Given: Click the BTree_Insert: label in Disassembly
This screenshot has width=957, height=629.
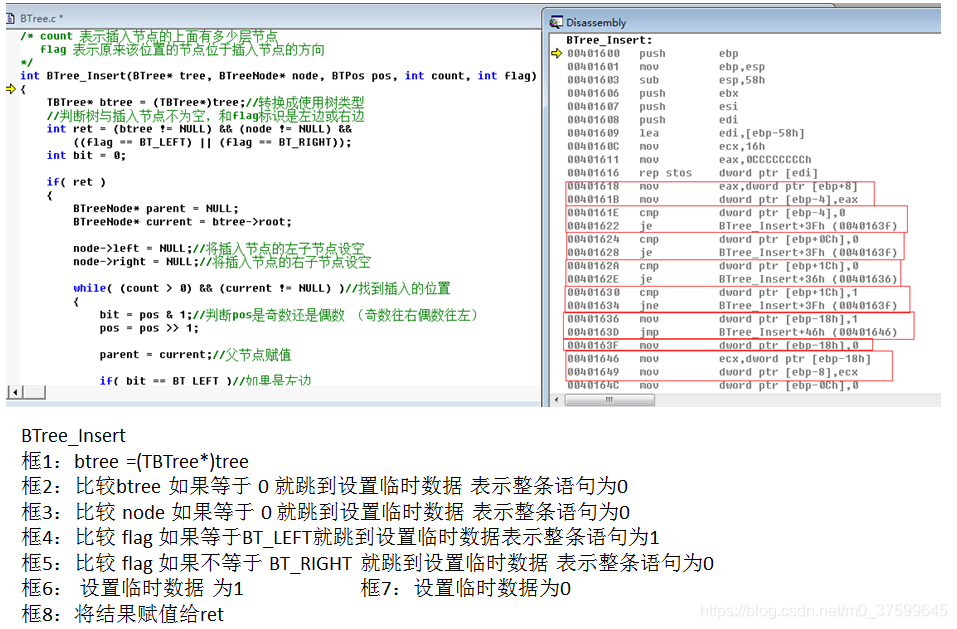Looking at the screenshot, I should click(x=609, y=40).
